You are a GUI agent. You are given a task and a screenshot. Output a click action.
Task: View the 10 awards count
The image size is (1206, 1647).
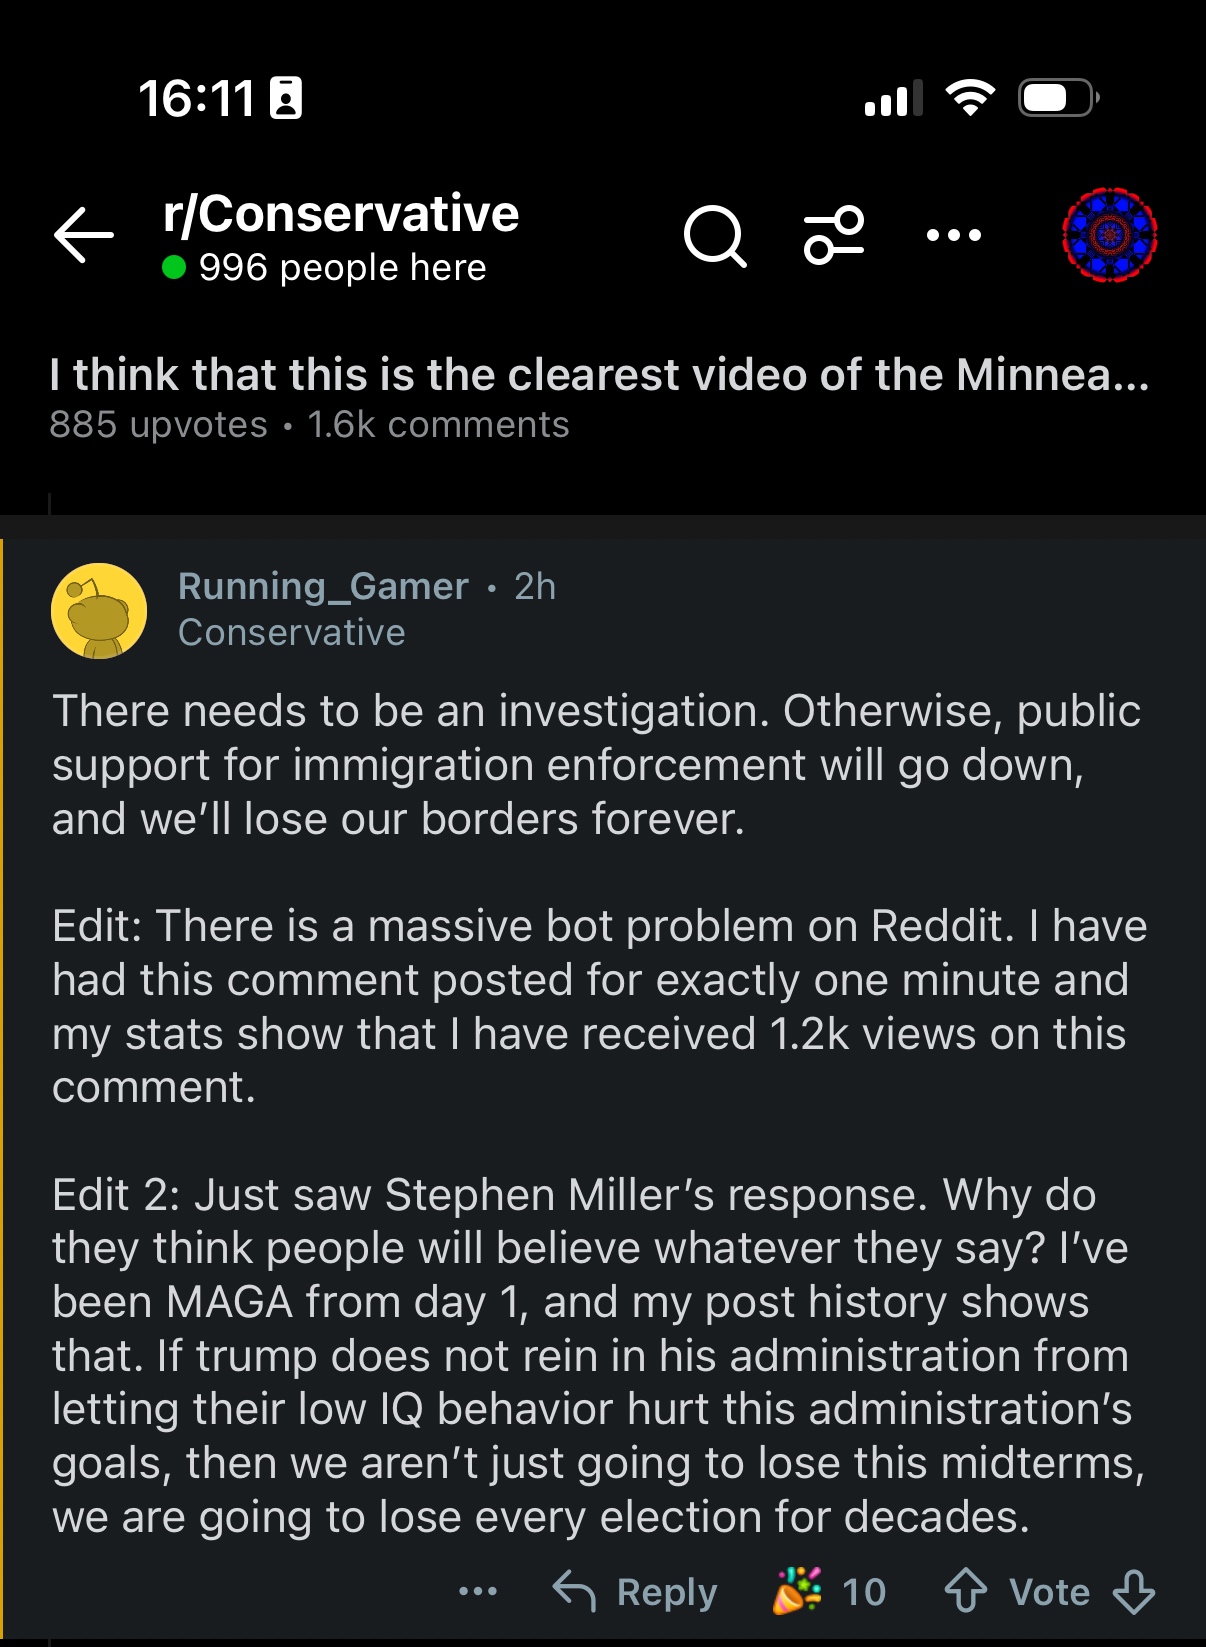[x=864, y=1592]
